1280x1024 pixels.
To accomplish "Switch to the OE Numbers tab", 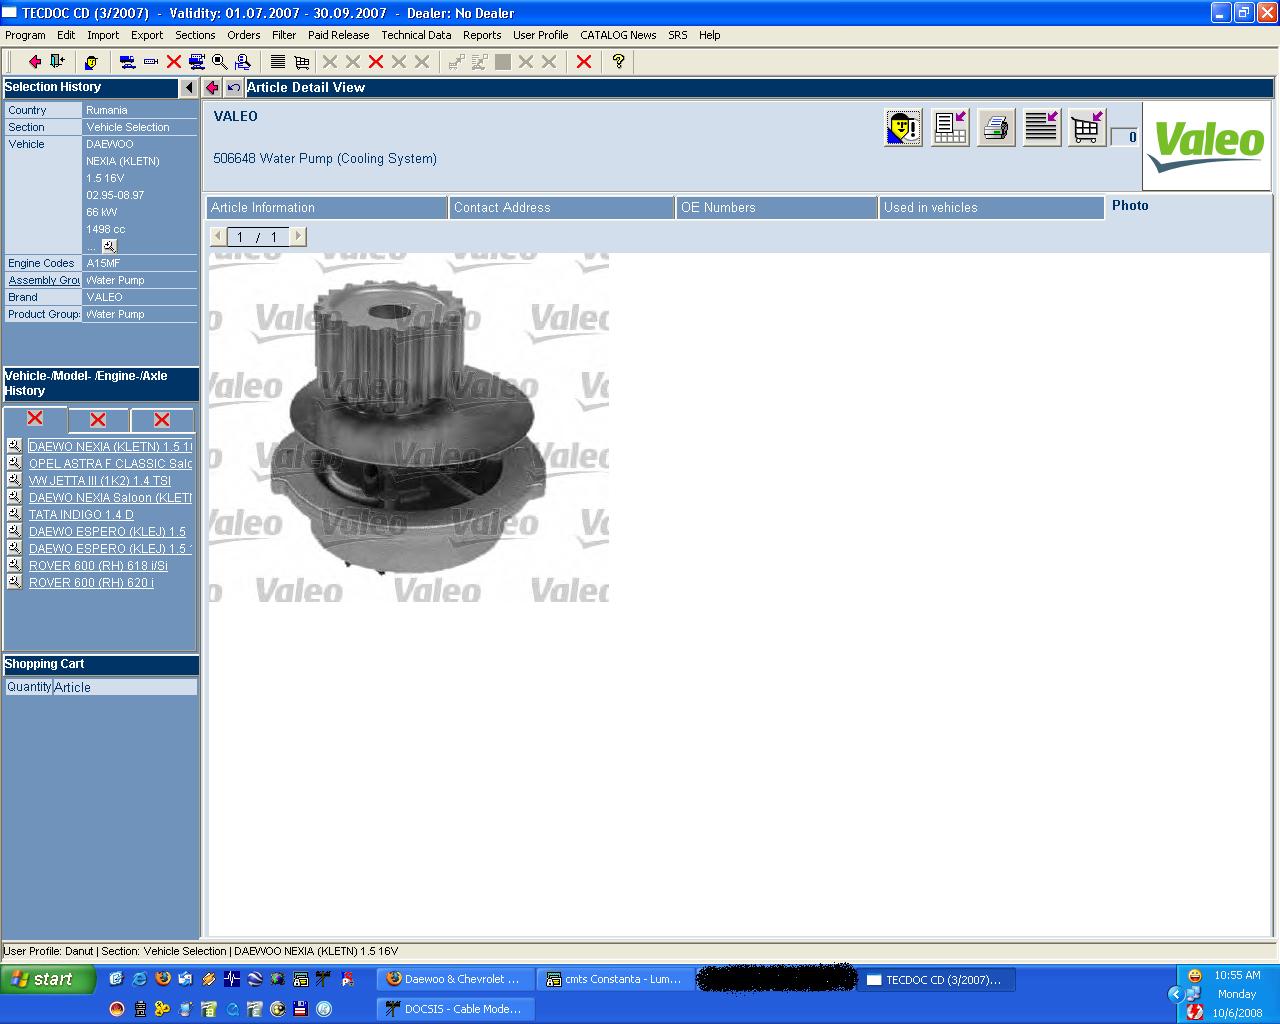I will 776,208.
